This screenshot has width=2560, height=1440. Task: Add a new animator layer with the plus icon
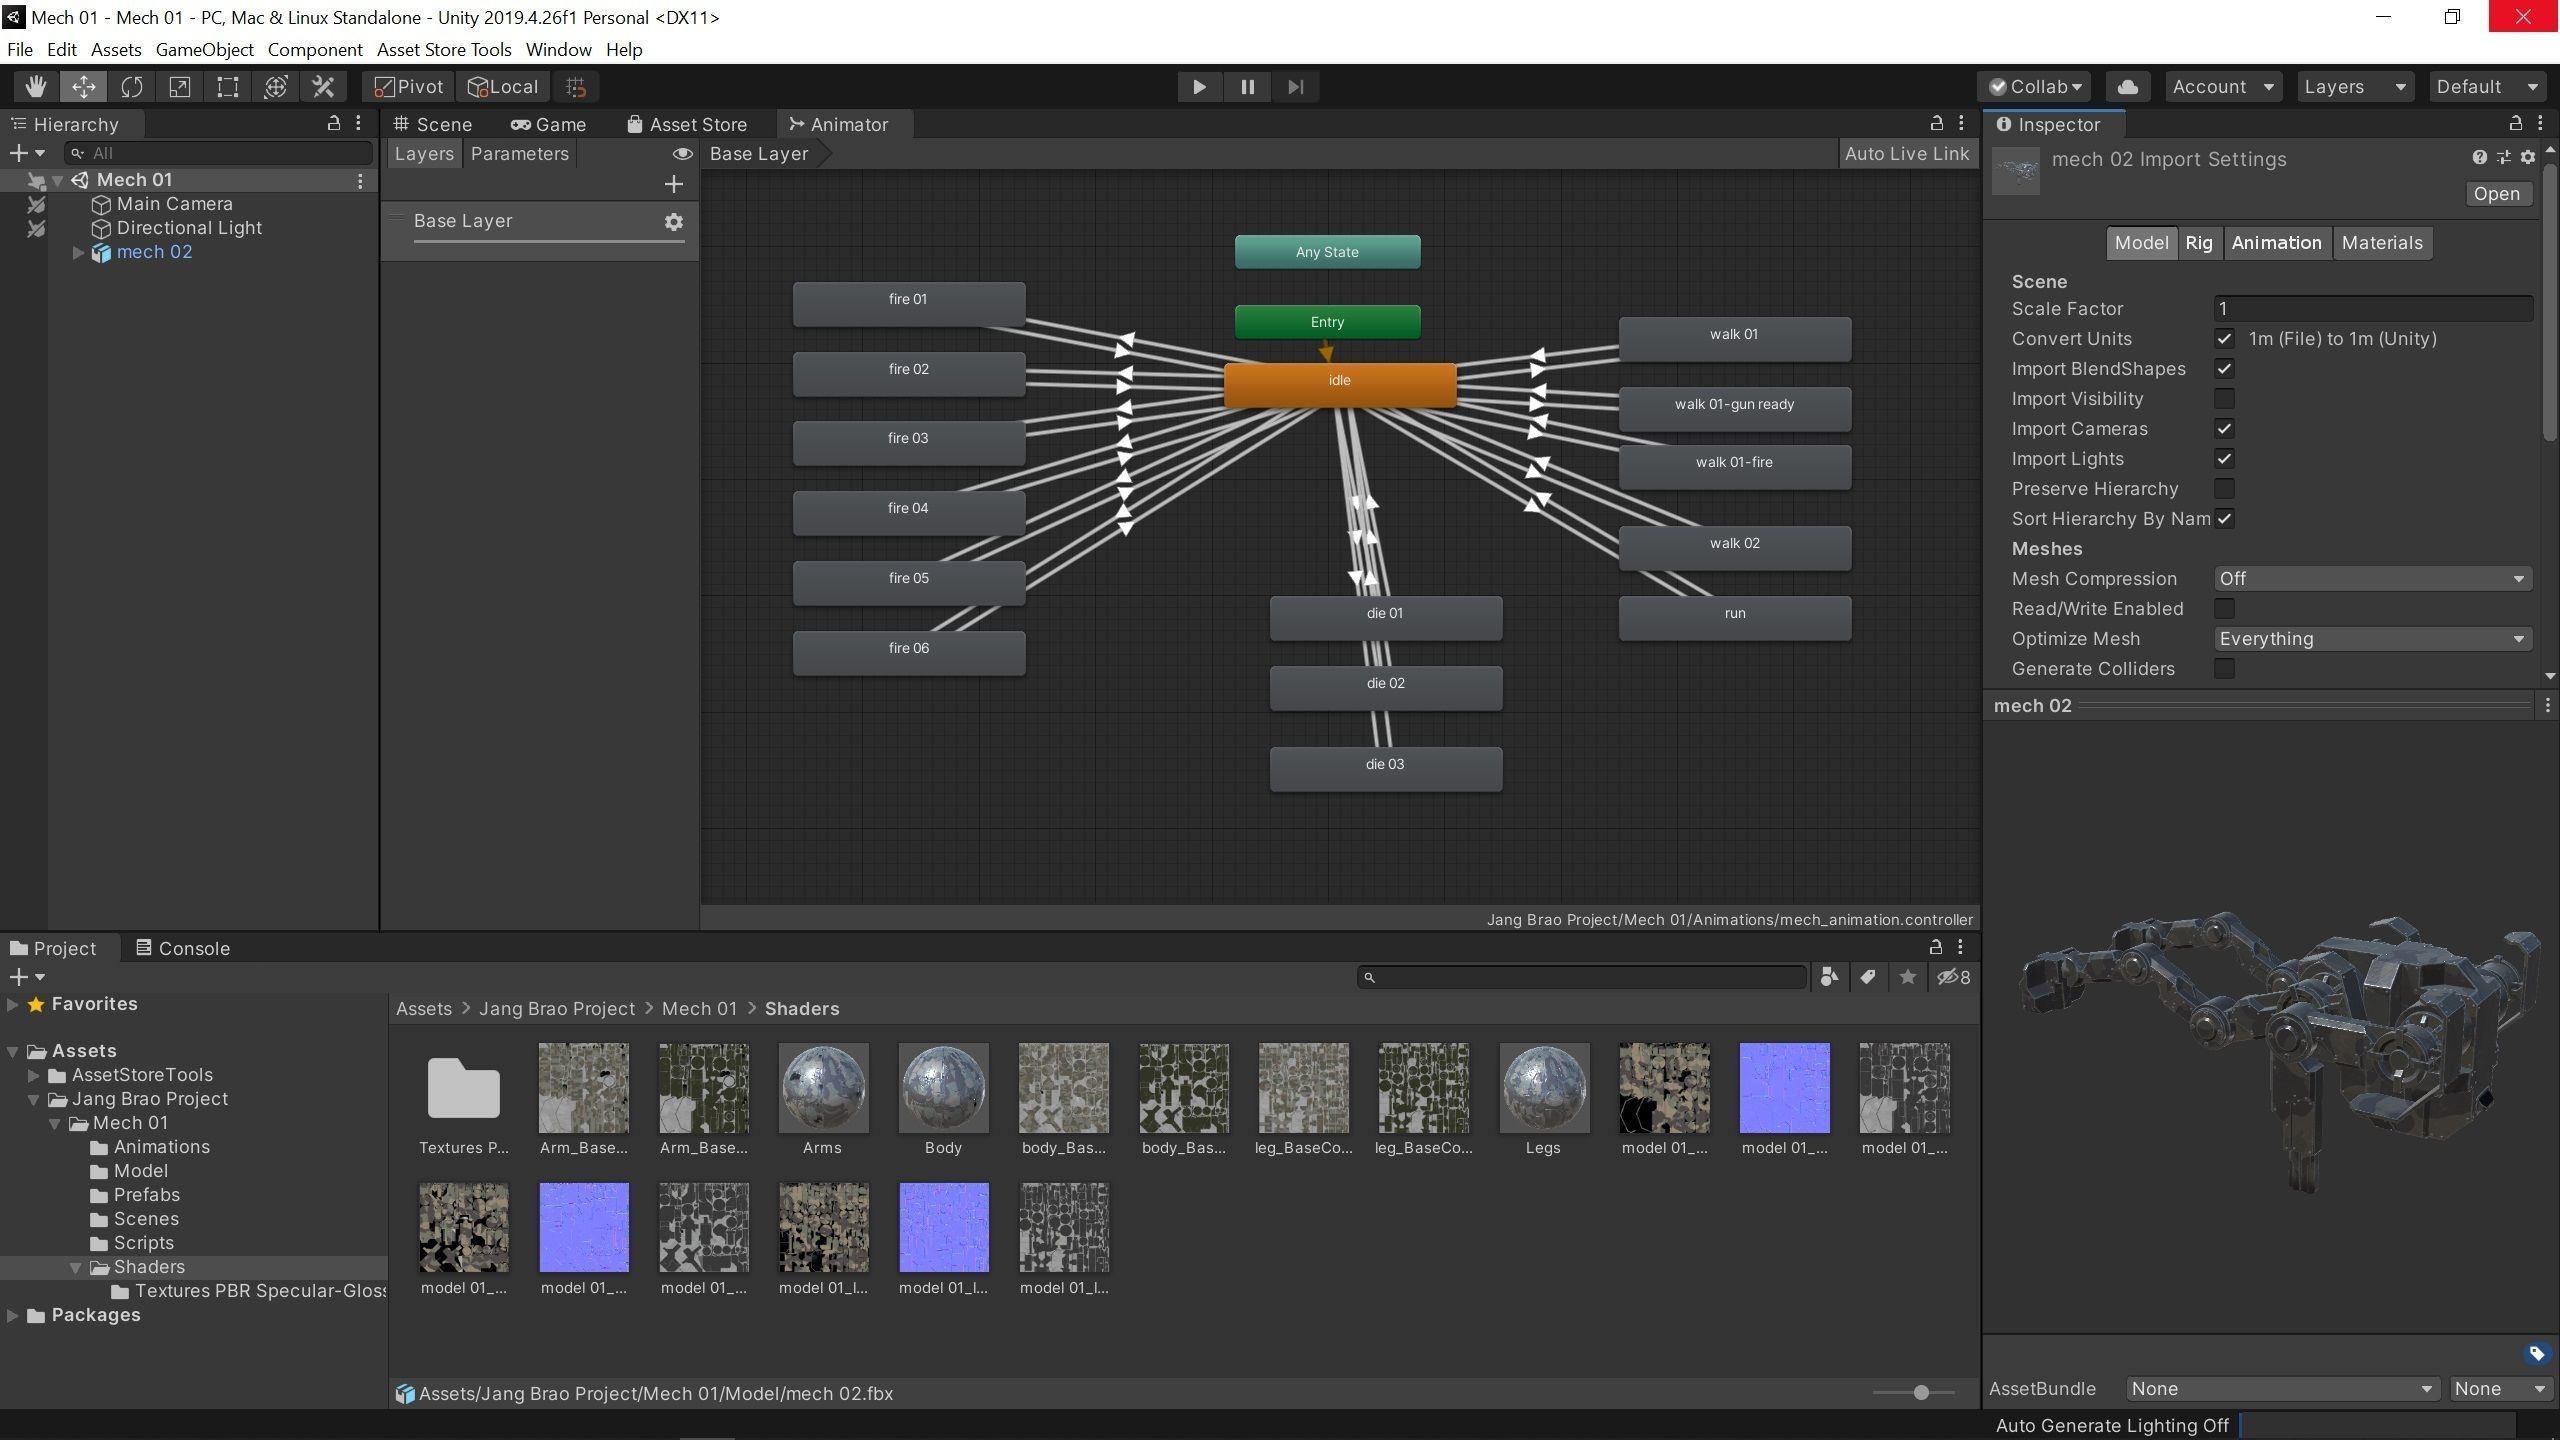pyautogui.click(x=673, y=184)
